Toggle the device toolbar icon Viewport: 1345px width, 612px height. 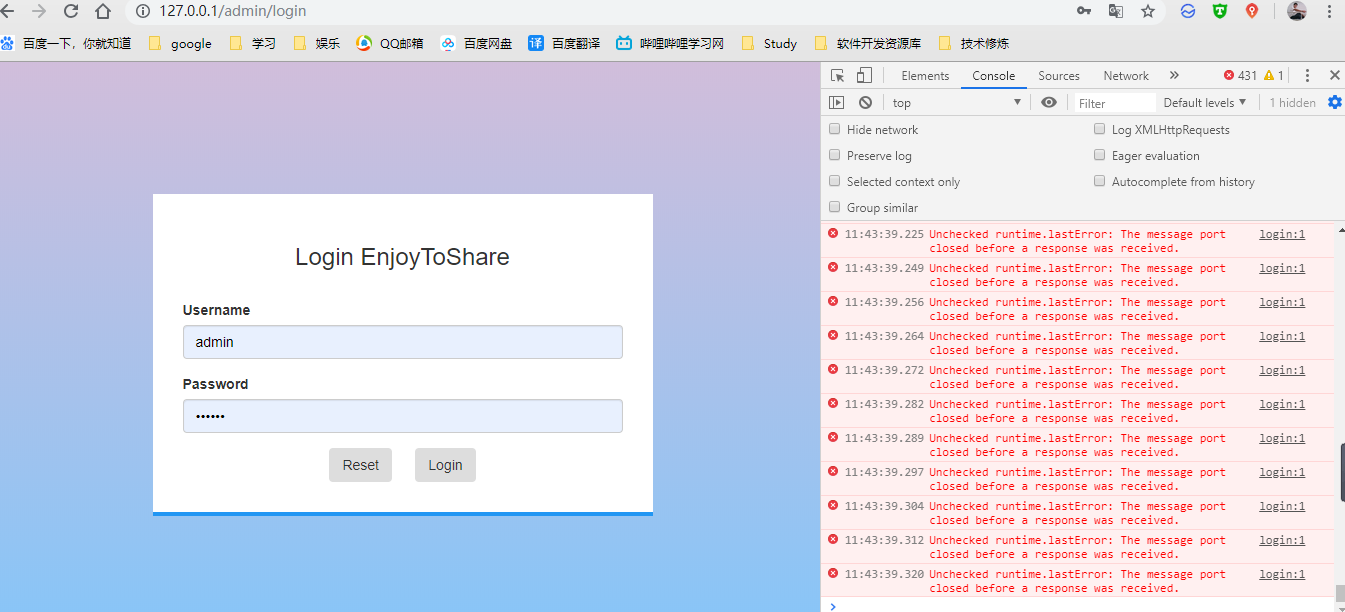[864, 76]
